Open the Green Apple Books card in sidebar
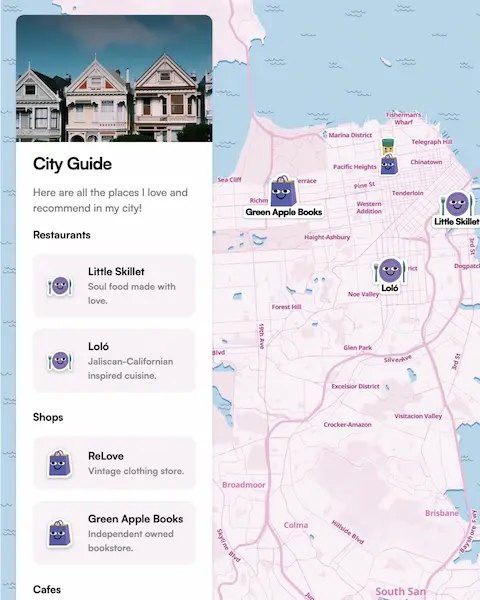 click(114, 533)
